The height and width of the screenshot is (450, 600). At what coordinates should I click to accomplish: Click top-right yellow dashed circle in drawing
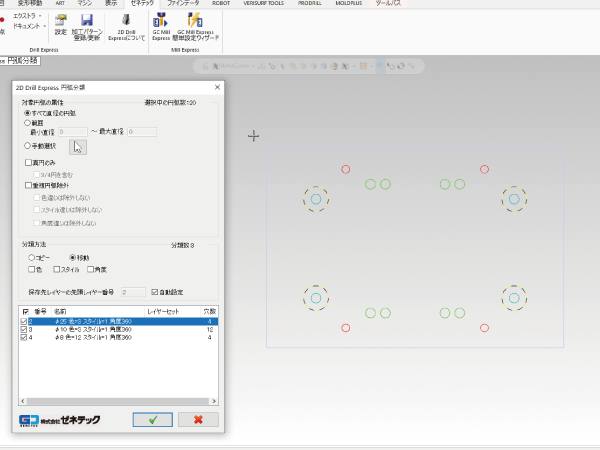514,199
